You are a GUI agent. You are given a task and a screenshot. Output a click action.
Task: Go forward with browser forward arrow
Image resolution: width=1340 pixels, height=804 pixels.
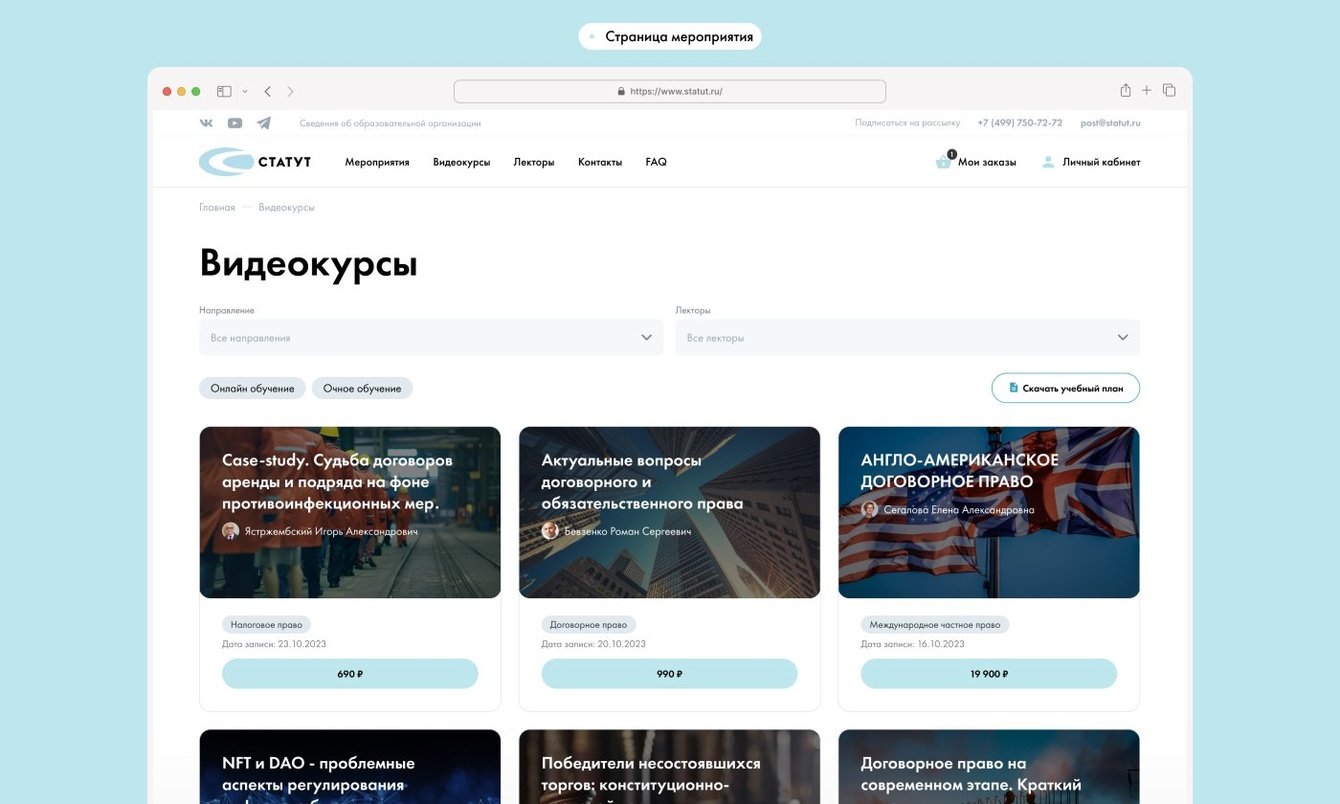[291, 91]
